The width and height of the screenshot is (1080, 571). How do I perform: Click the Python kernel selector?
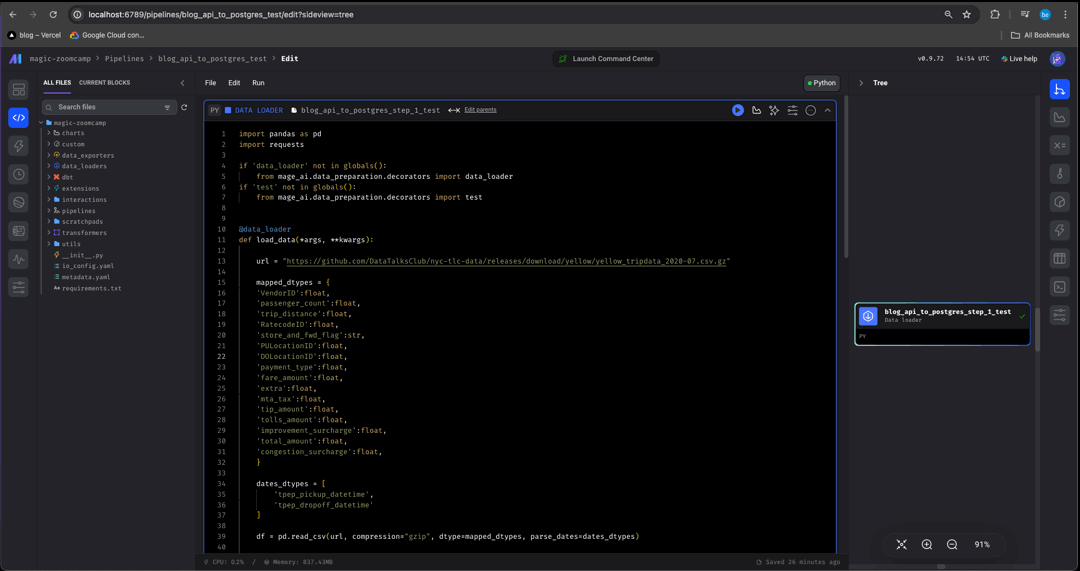pyautogui.click(x=821, y=83)
